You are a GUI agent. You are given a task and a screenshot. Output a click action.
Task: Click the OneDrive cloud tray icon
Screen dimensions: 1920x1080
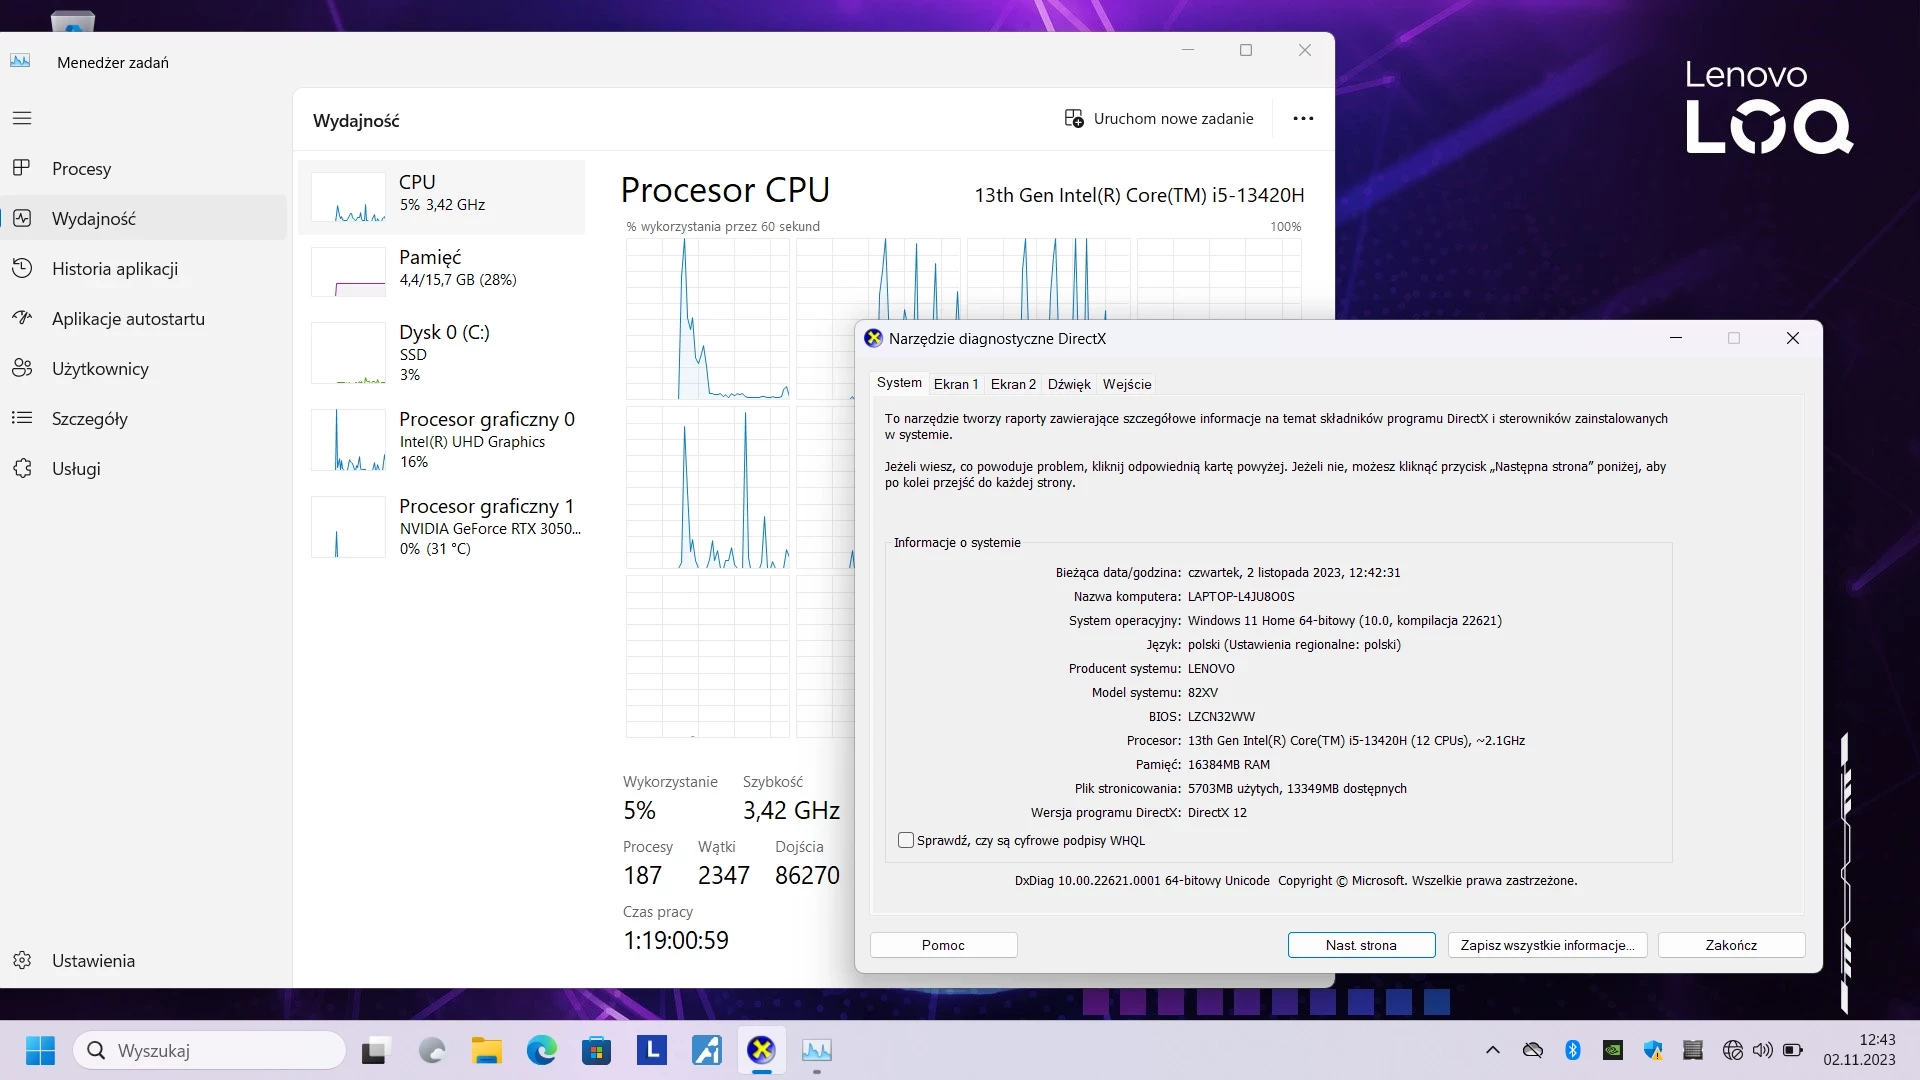click(x=1533, y=1050)
